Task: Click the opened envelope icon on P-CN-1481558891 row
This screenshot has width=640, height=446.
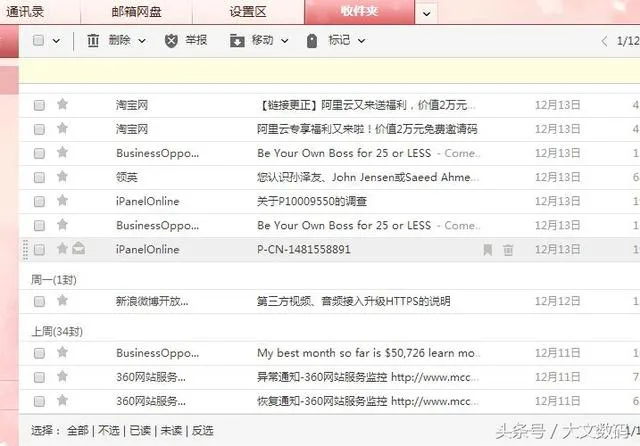Action: pos(78,248)
